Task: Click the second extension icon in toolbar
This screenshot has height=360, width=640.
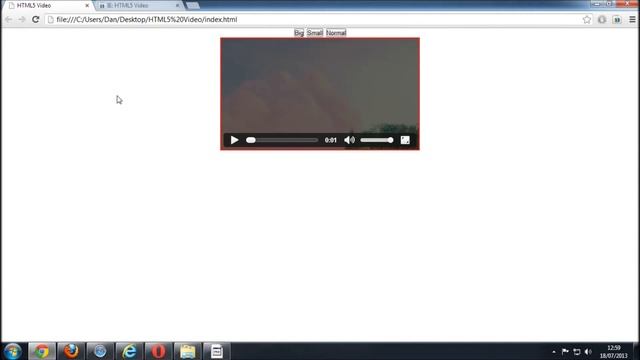Action: [x=617, y=19]
